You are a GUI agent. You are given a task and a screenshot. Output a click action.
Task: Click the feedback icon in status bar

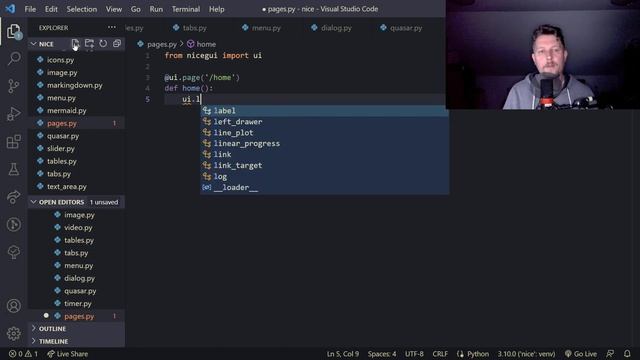point(610,354)
